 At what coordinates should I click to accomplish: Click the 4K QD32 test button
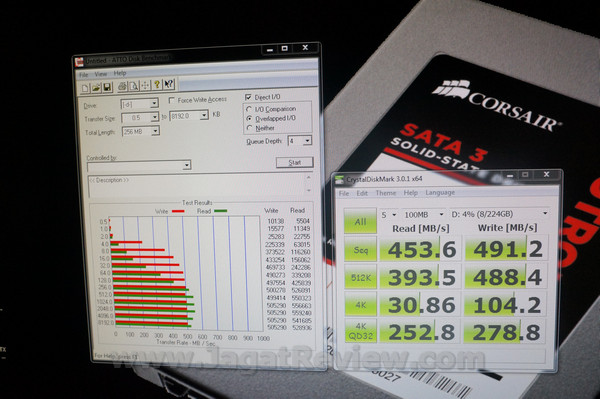tap(360, 331)
